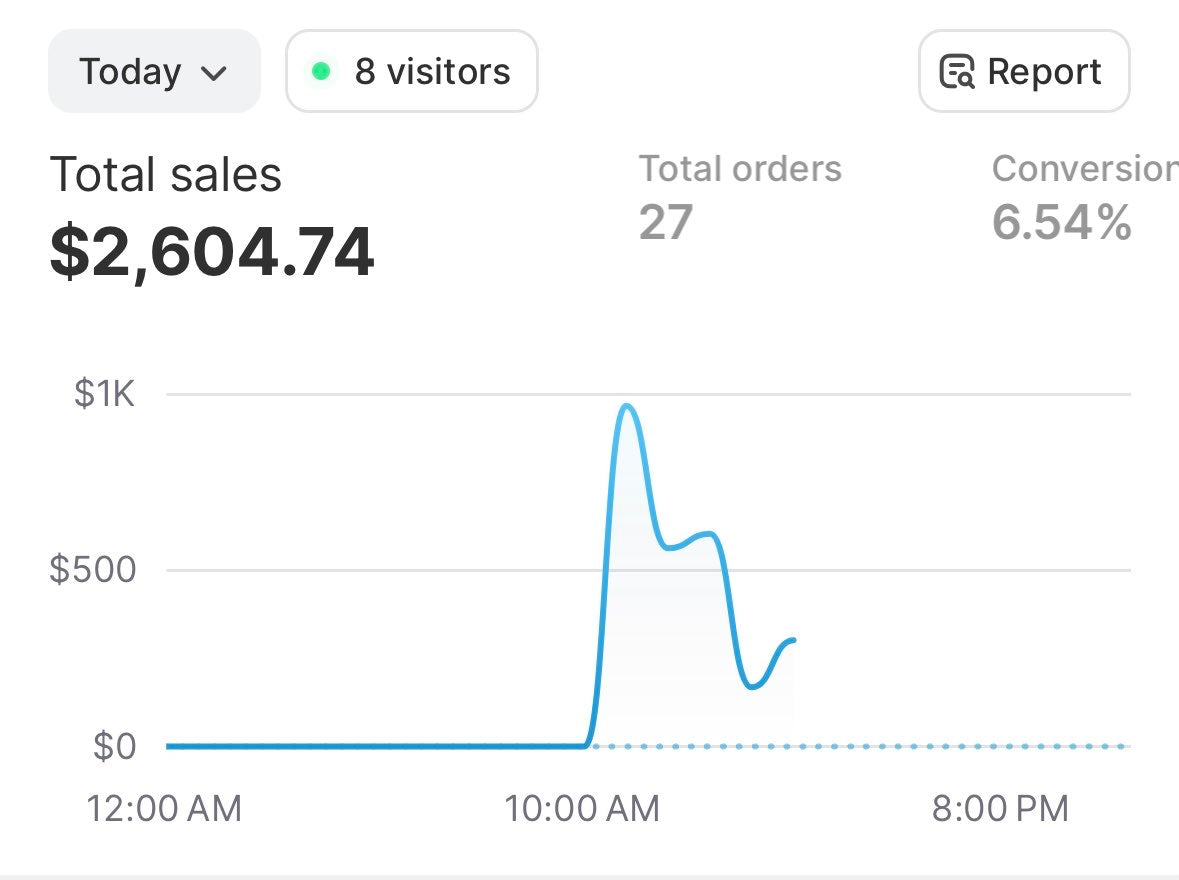Select the Total sales metric heading
The height and width of the screenshot is (880, 1179).
point(166,175)
